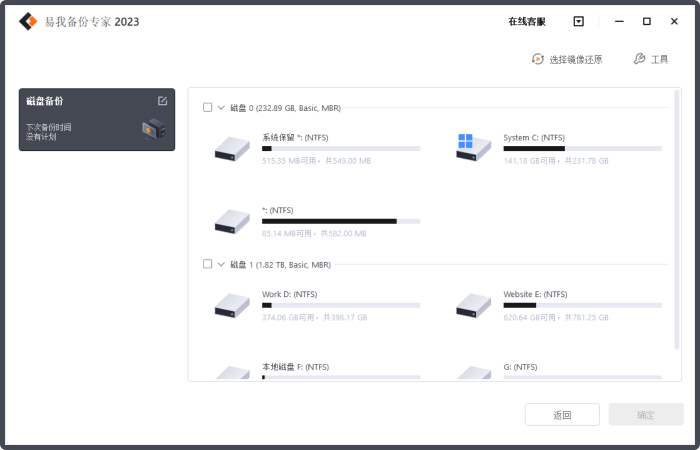The height and width of the screenshot is (450, 700).
Task: Click the disk list vertical scrollbar
Action: click(677, 220)
